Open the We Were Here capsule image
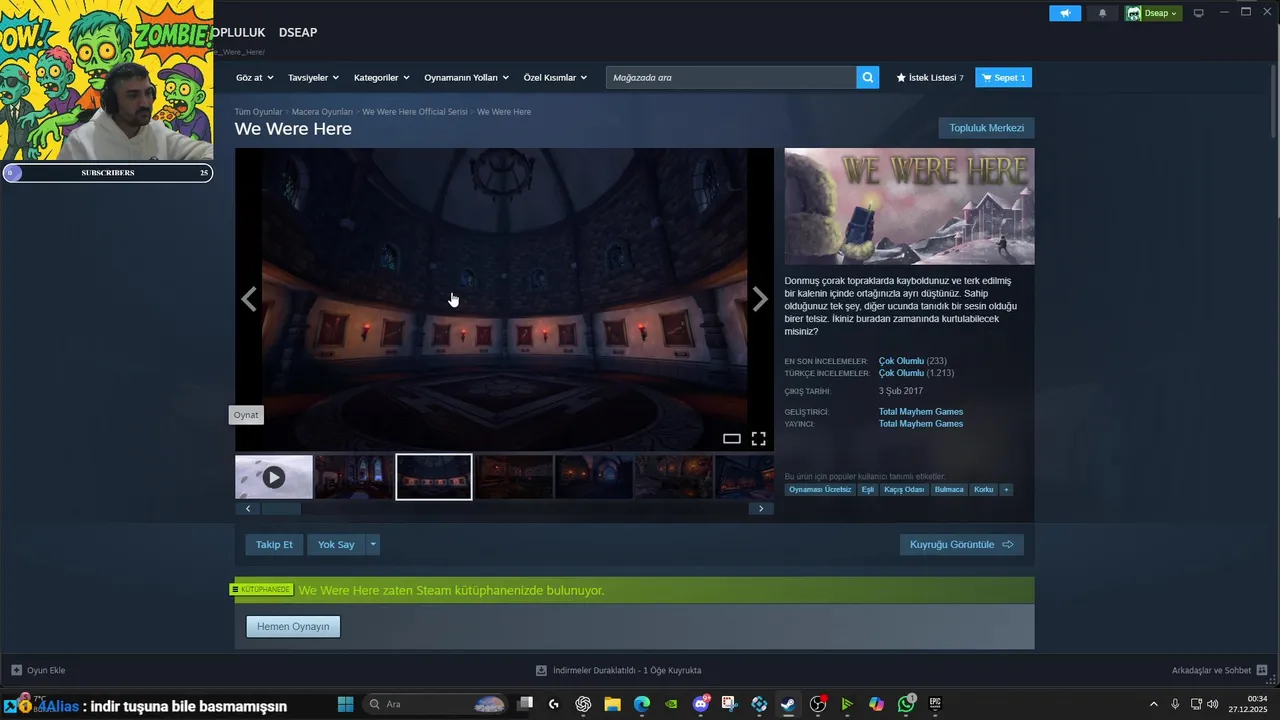 [909, 206]
